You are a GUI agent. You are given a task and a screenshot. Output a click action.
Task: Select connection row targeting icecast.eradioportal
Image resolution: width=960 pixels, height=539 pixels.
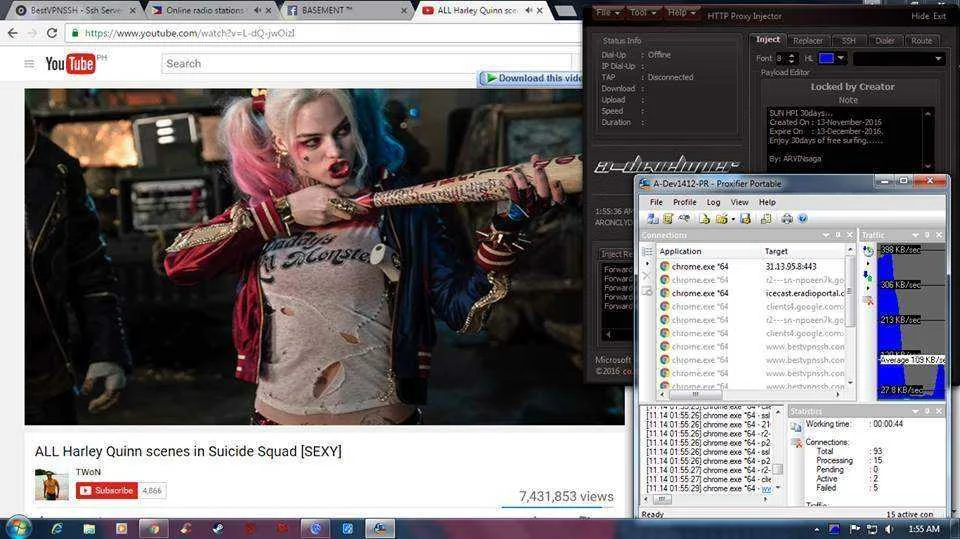pyautogui.click(x=752, y=293)
